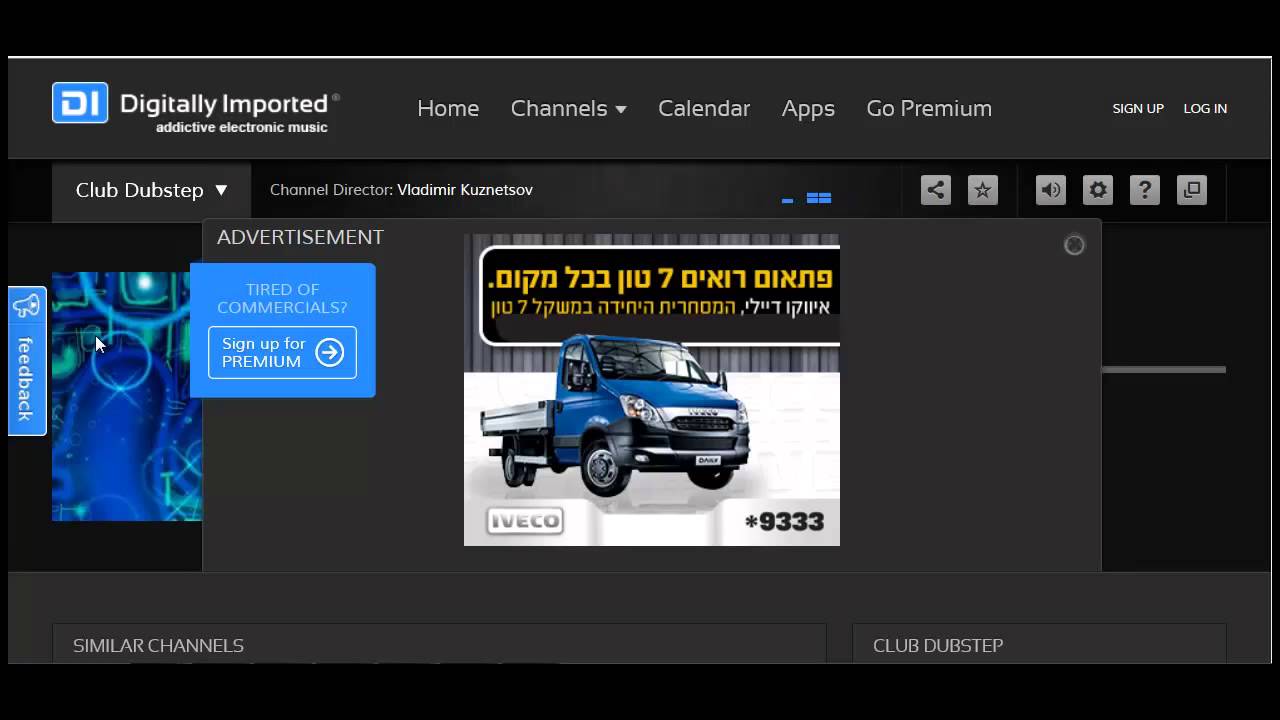Expand the Club Dubstep channel dropdown
Viewport: 1280px width, 720px height.
click(x=152, y=190)
